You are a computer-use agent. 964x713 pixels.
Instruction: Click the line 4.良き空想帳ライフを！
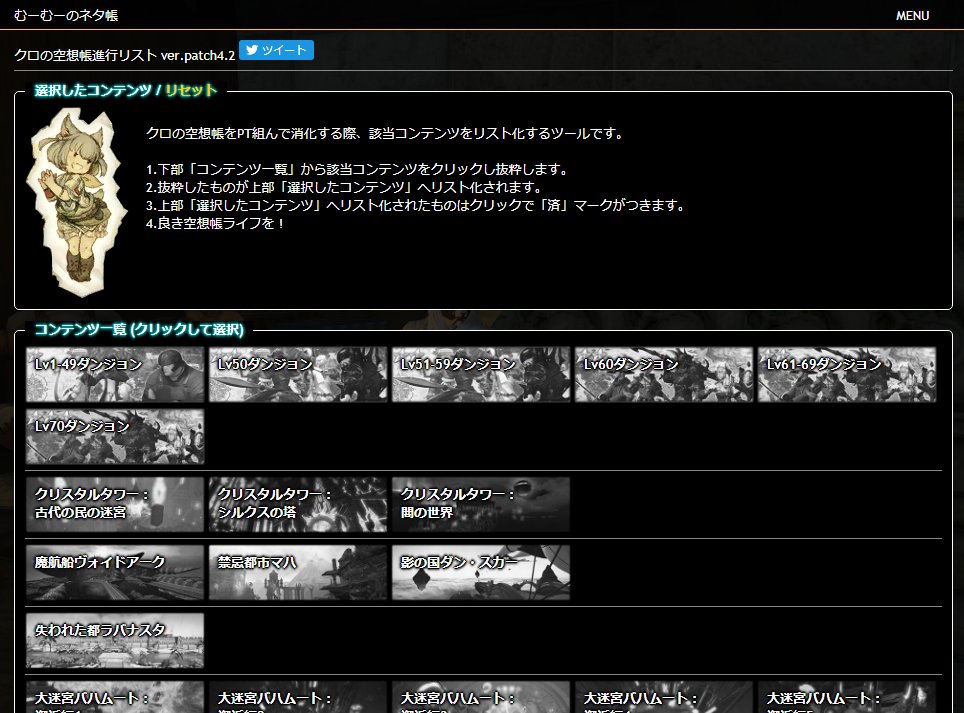216,223
